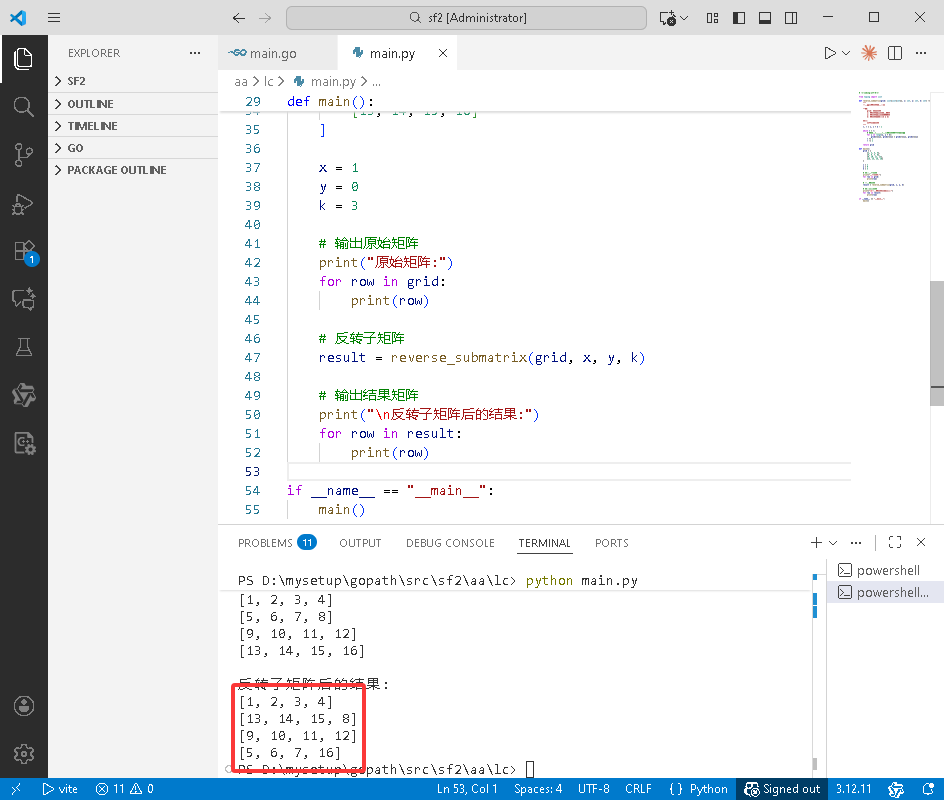Open remote window indicator in status bar
This screenshot has width=944, height=800.
(x=16, y=789)
